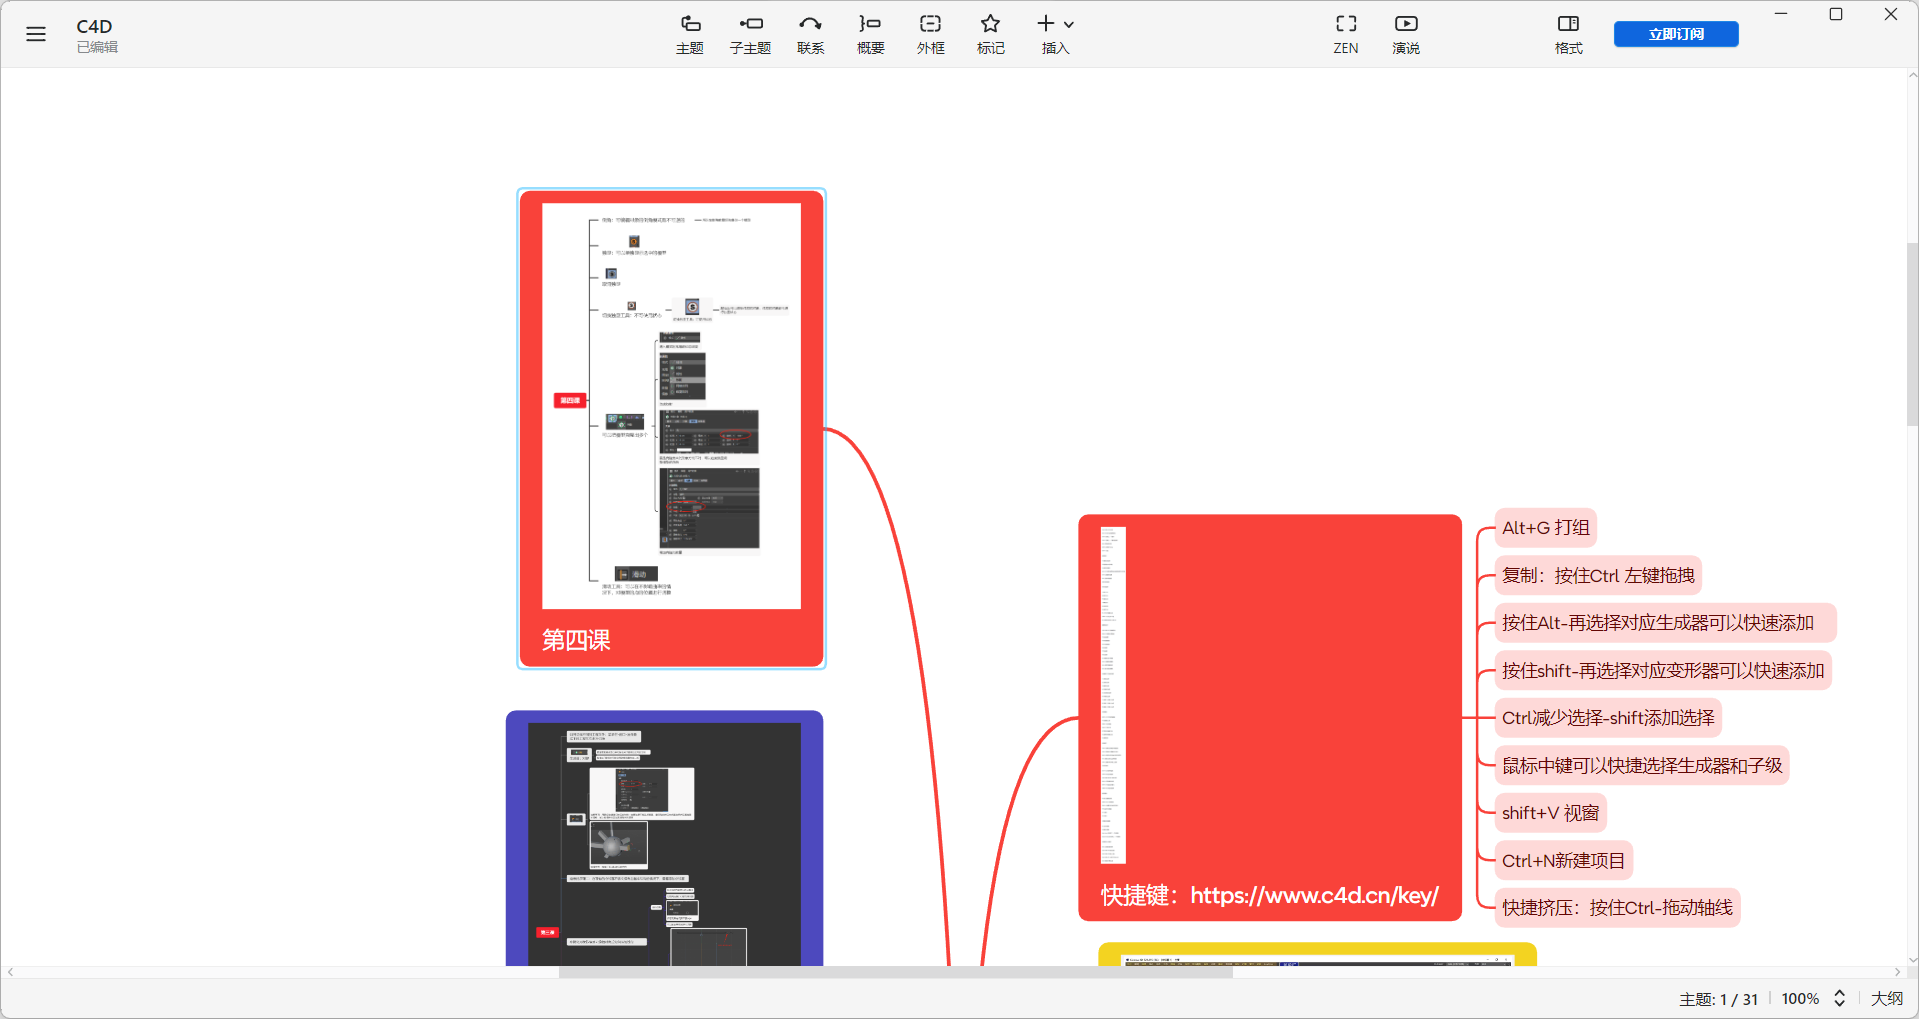Open the hamburger main menu

pos(36,34)
